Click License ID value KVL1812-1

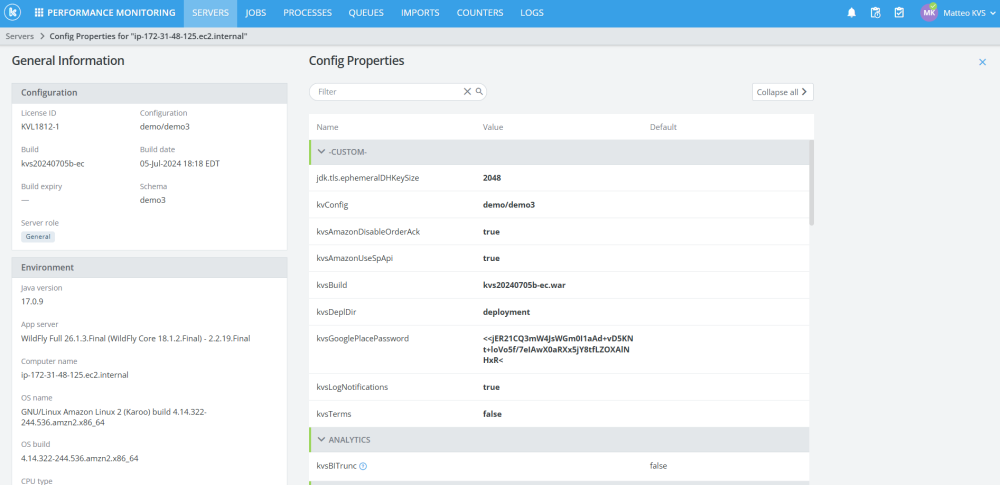click(x=40, y=126)
